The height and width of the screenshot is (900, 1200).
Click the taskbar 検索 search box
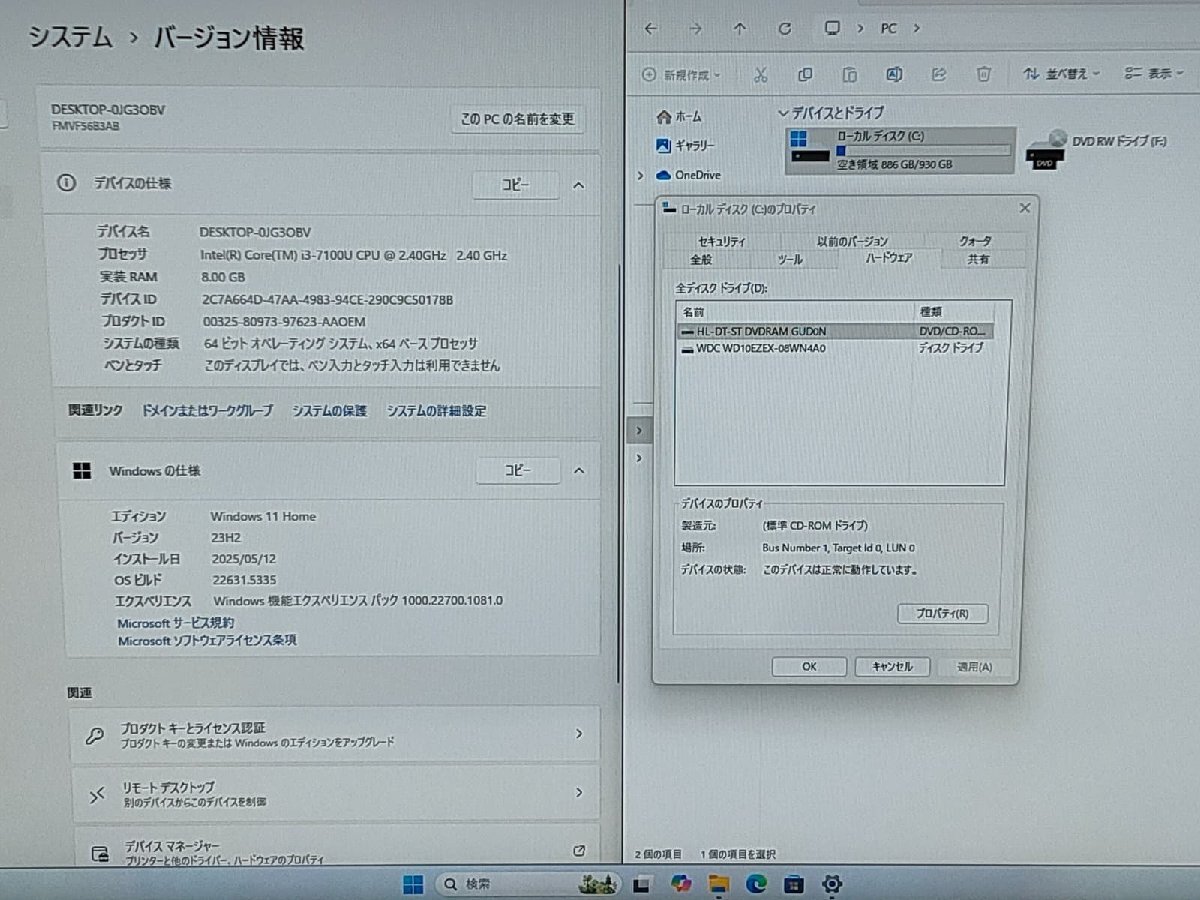point(526,883)
